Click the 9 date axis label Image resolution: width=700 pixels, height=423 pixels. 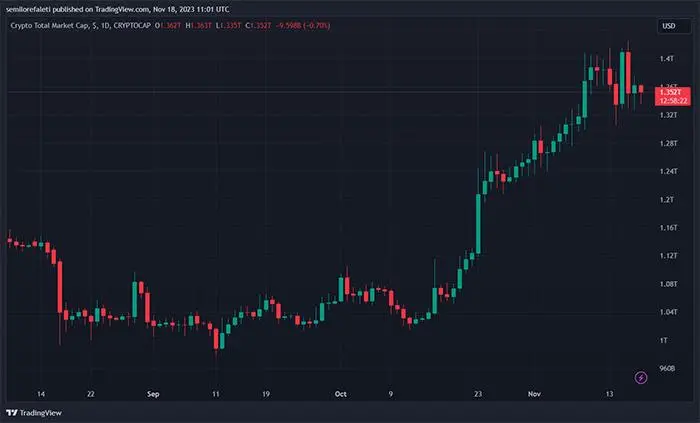391,394
